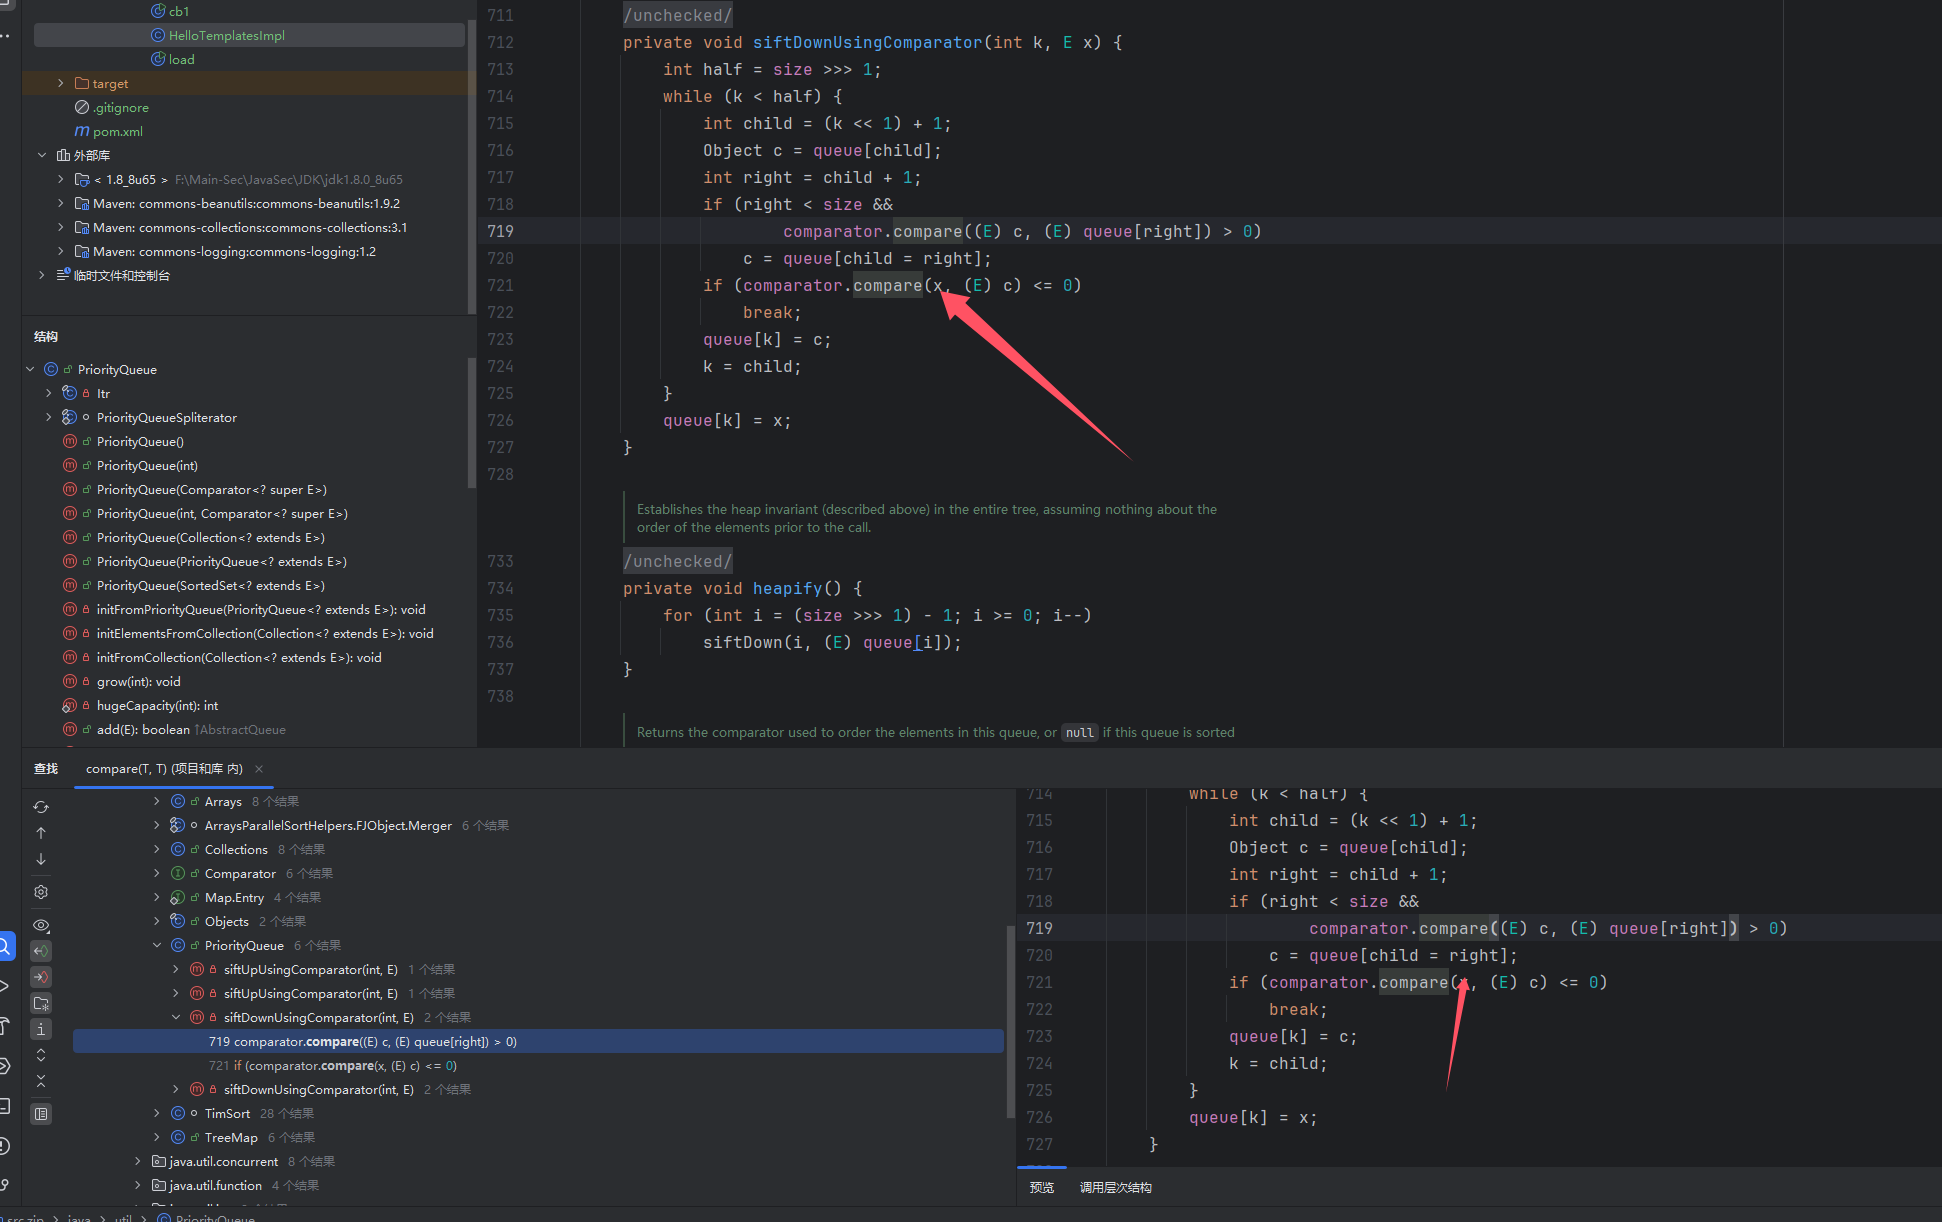This screenshot has width=1942, height=1222.
Task: Open jdk 1.8_8u65 library entry
Action: tap(248, 179)
